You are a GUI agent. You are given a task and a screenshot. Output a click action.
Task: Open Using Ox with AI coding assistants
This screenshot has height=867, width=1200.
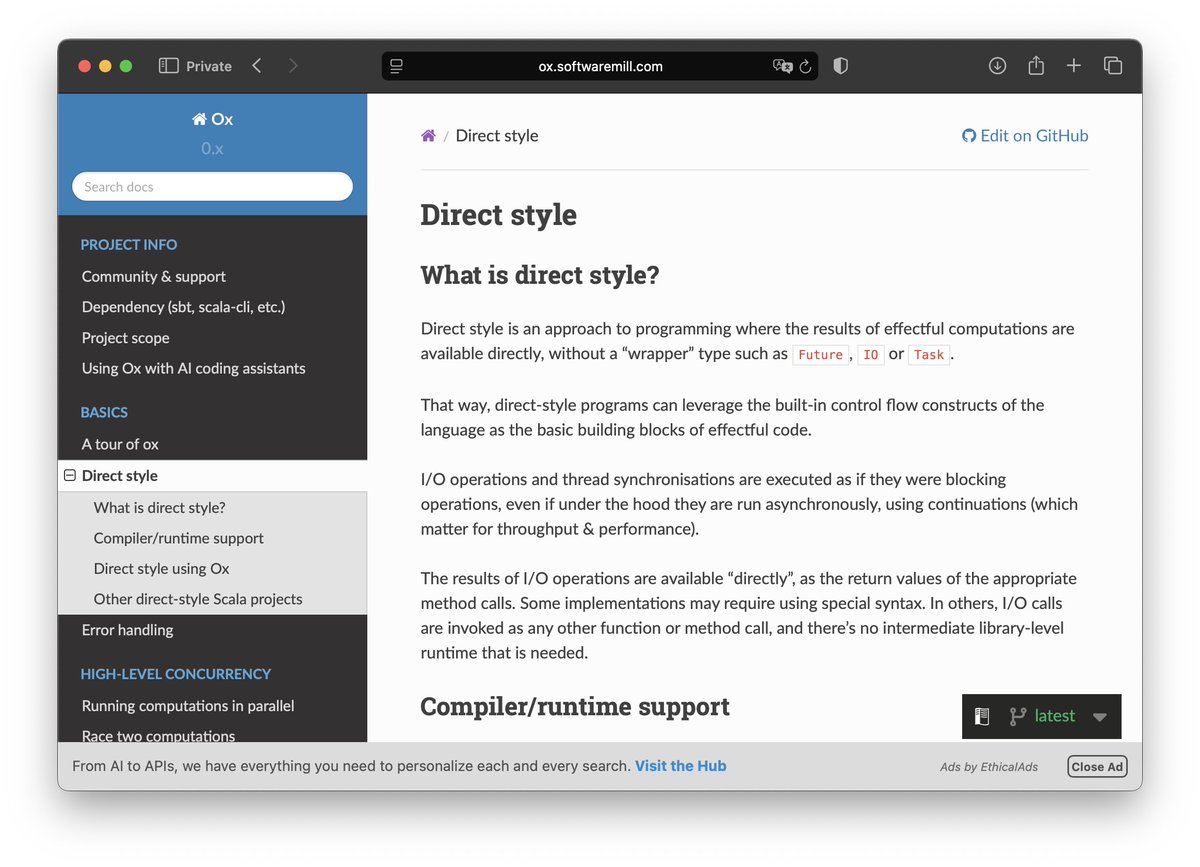point(194,368)
